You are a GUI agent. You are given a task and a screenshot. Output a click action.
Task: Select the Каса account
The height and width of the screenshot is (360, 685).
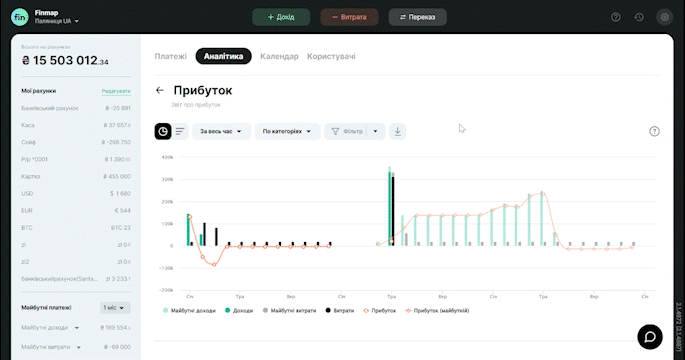coord(76,125)
